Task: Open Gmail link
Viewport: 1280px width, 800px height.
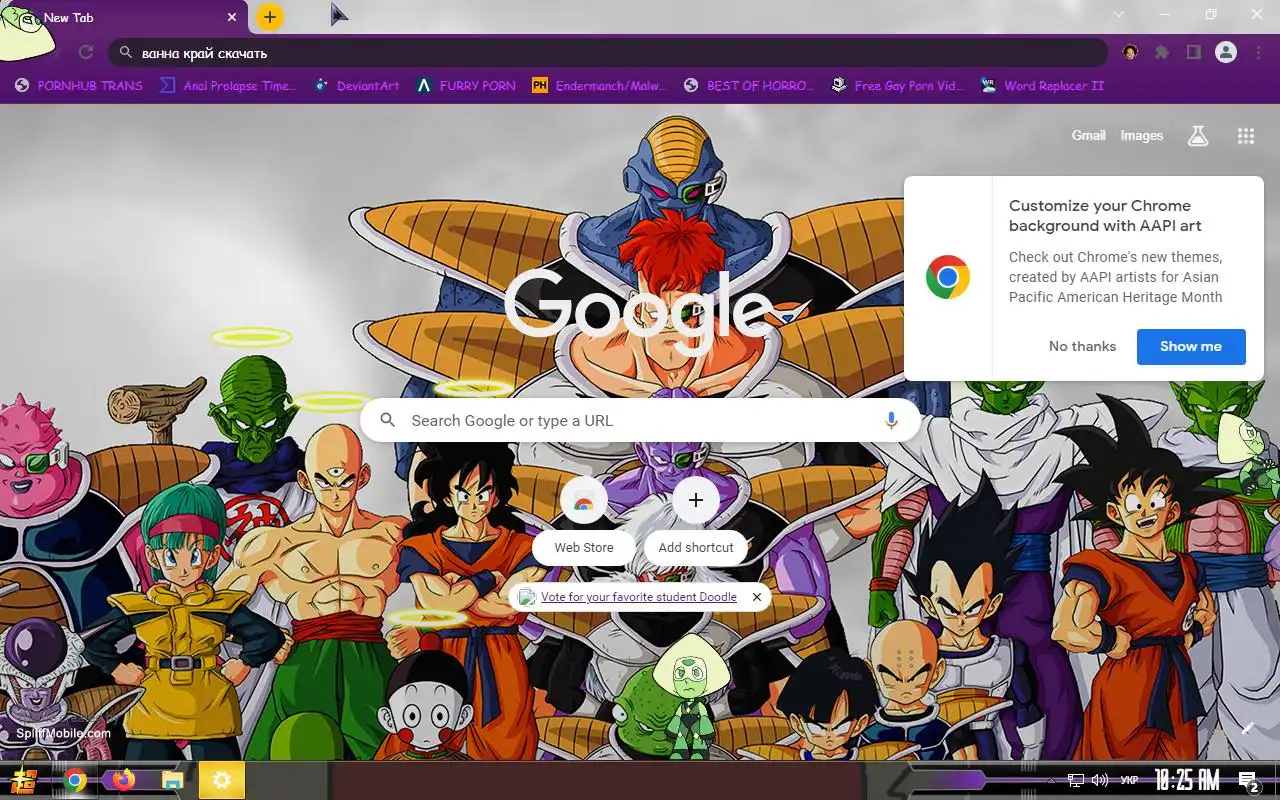Action: click(1088, 136)
